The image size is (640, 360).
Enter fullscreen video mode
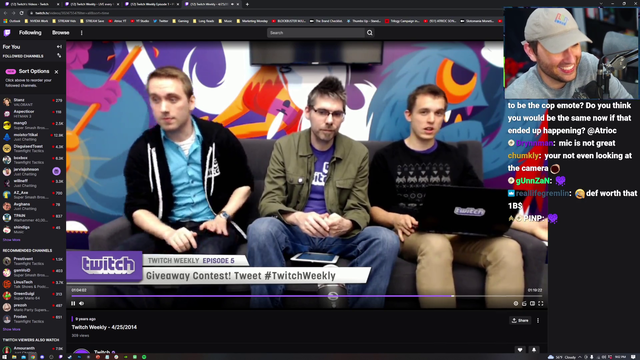coord(541,303)
